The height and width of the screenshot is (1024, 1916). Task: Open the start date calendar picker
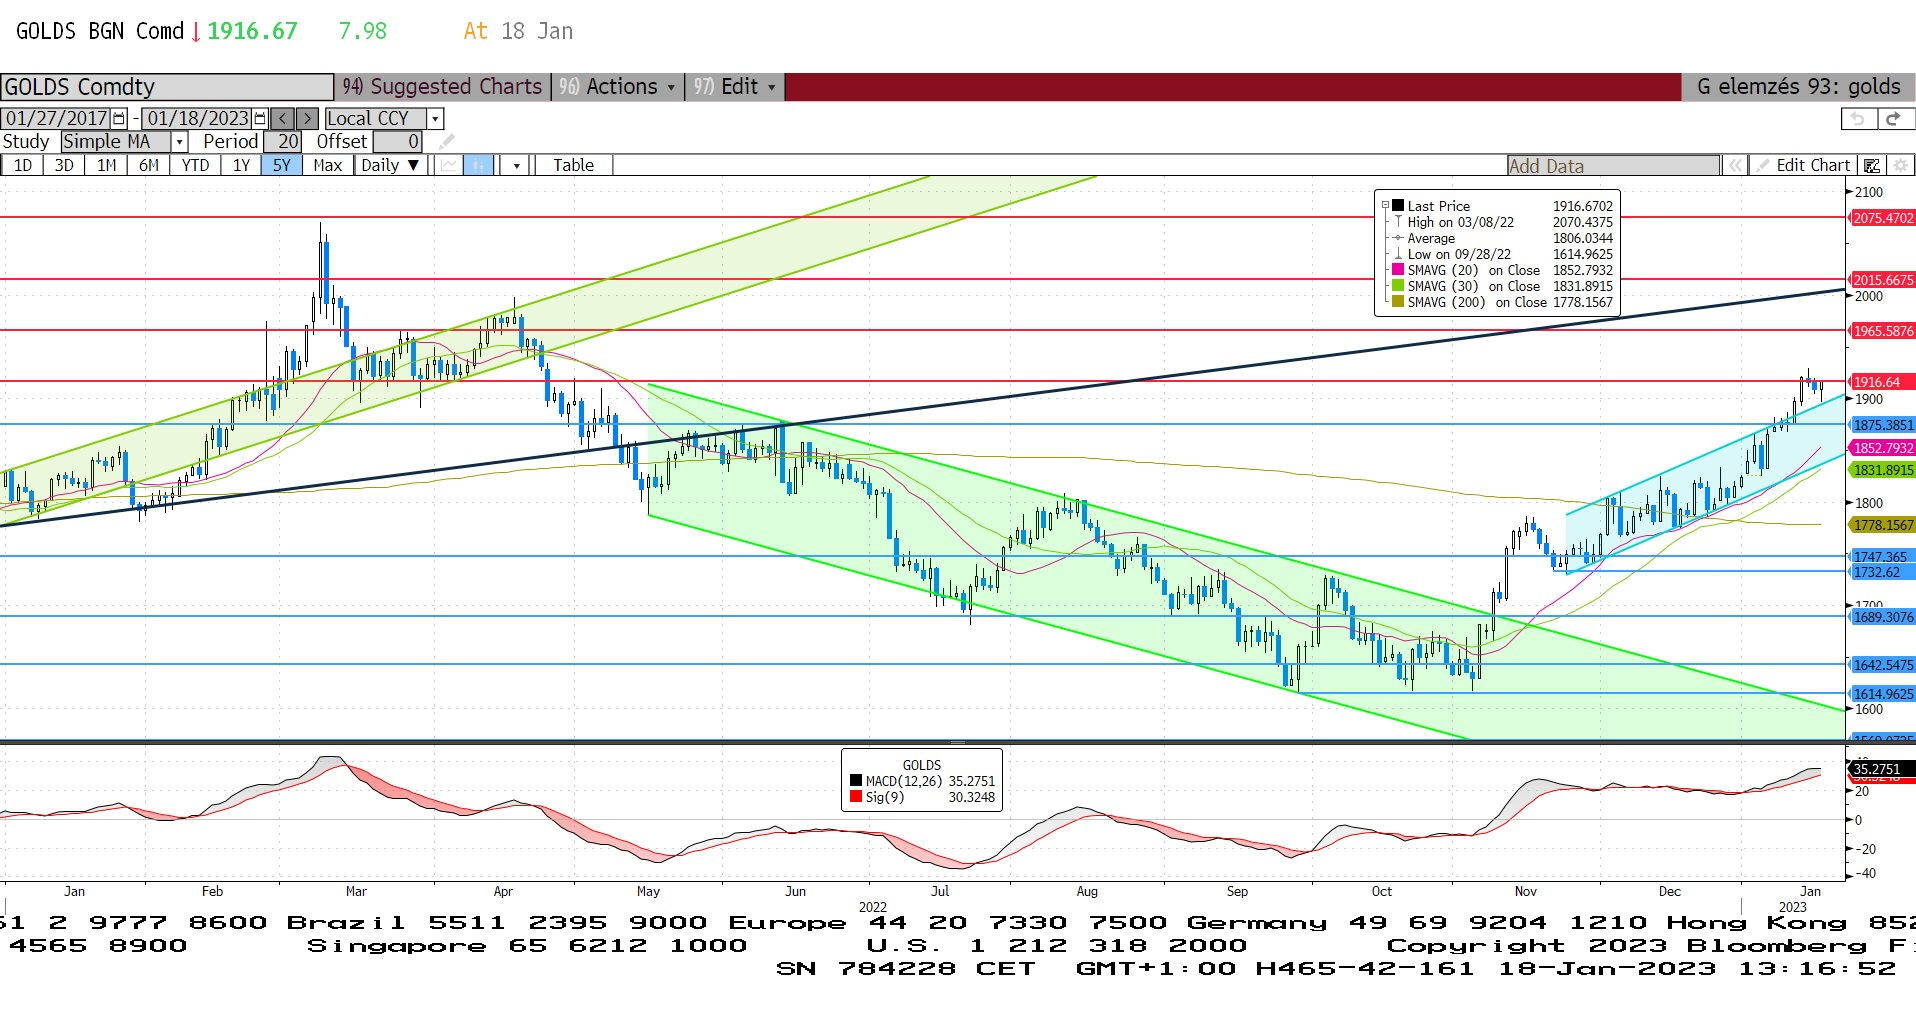click(120, 118)
